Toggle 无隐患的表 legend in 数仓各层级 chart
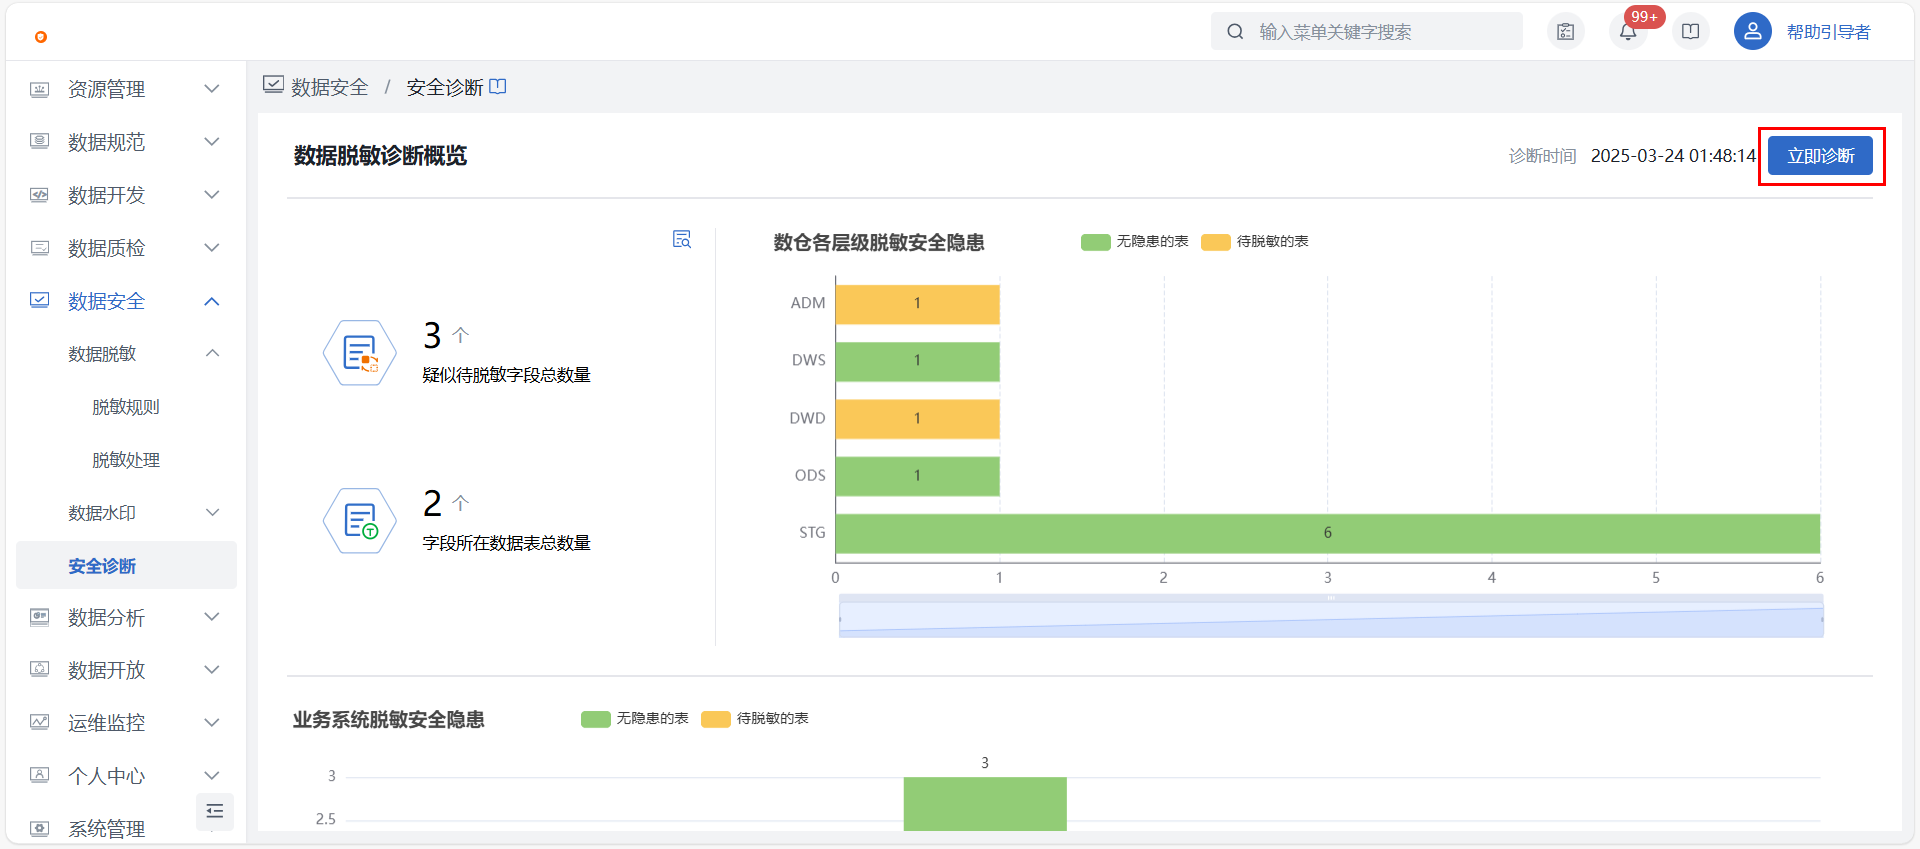 point(1135,242)
